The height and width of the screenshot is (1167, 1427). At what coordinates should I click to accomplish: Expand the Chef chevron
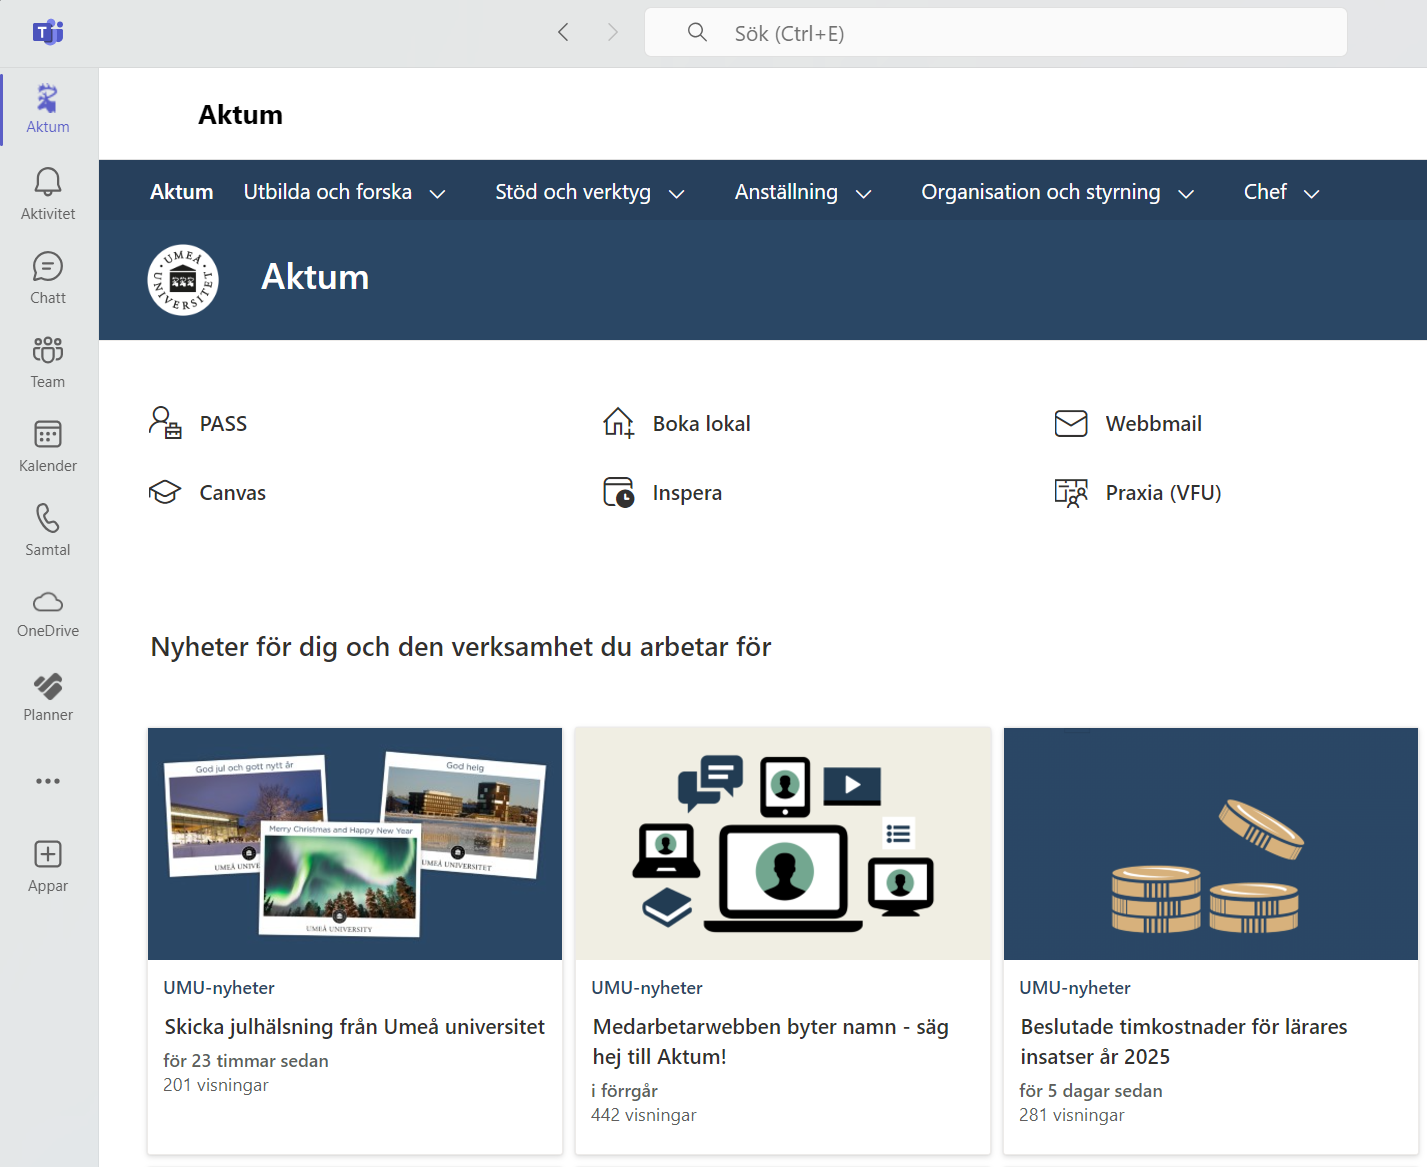click(x=1311, y=194)
